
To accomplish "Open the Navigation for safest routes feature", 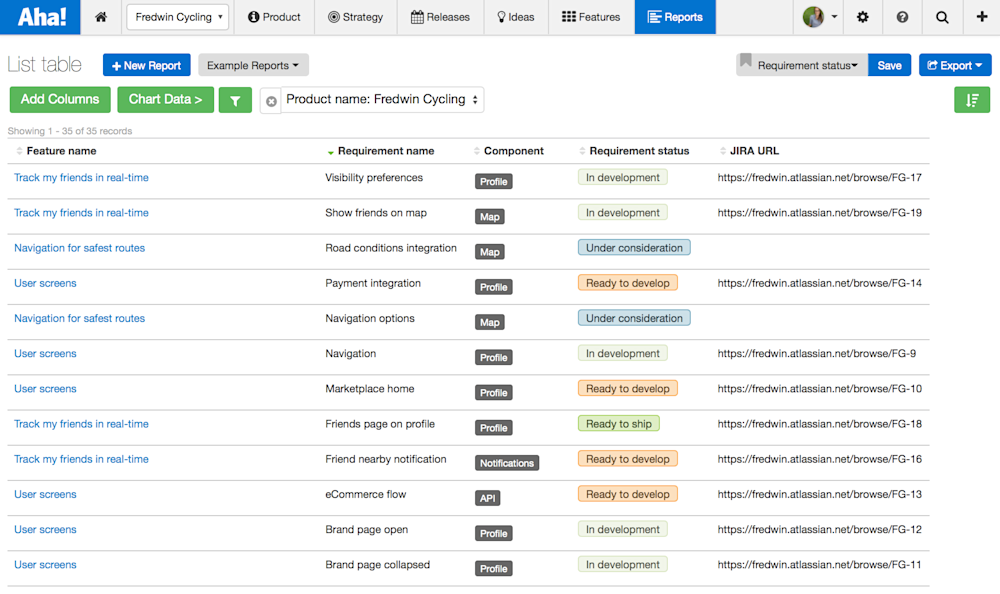I will coord(79,247).
